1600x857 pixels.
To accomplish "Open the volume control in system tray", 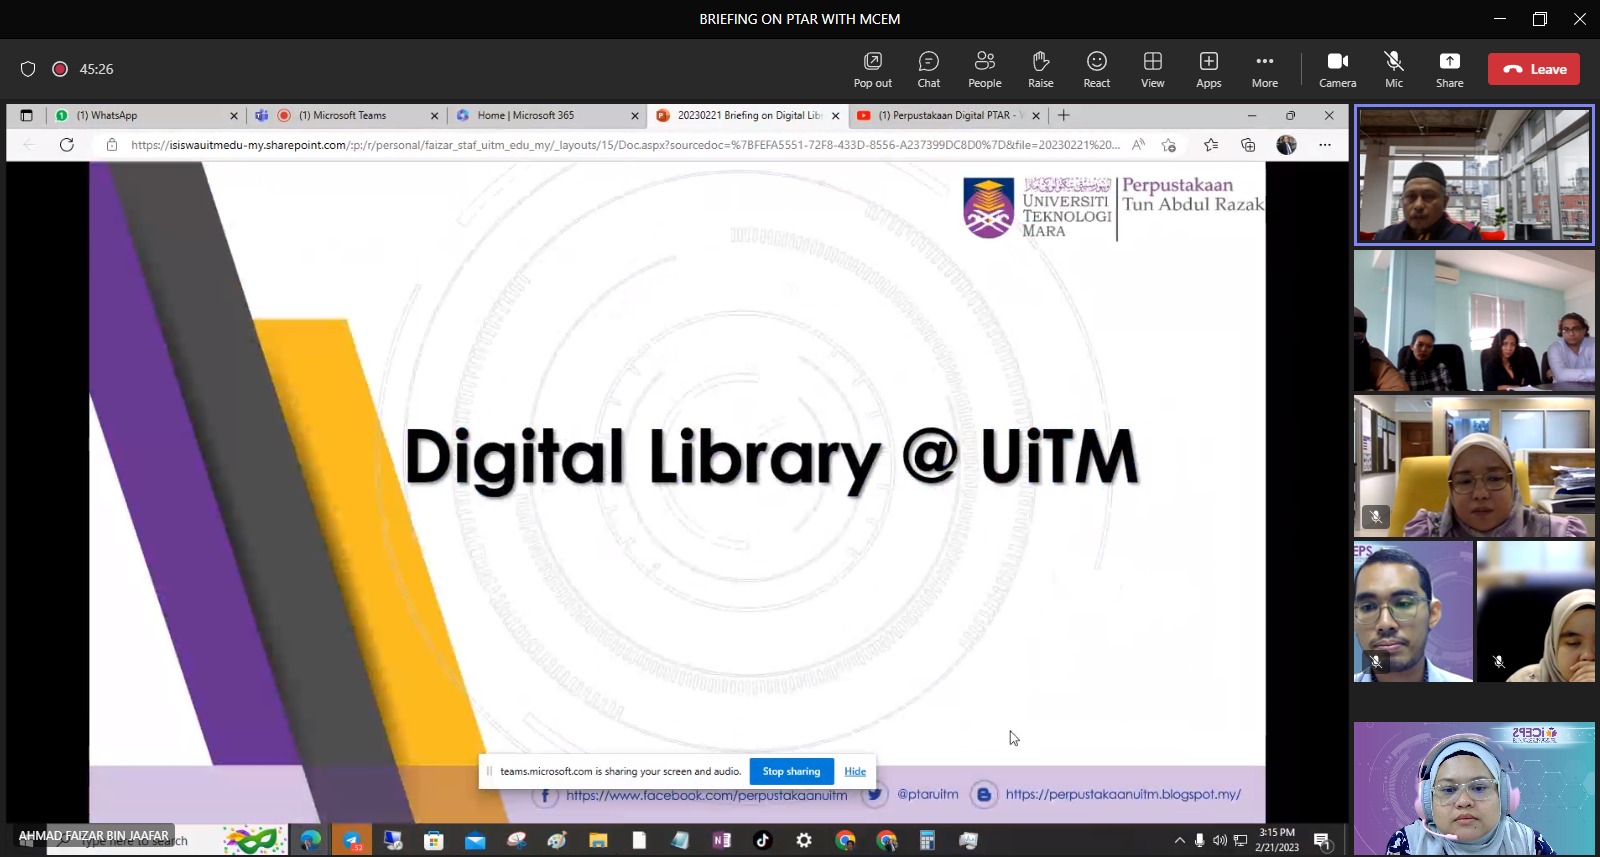I will [1220, 840].
